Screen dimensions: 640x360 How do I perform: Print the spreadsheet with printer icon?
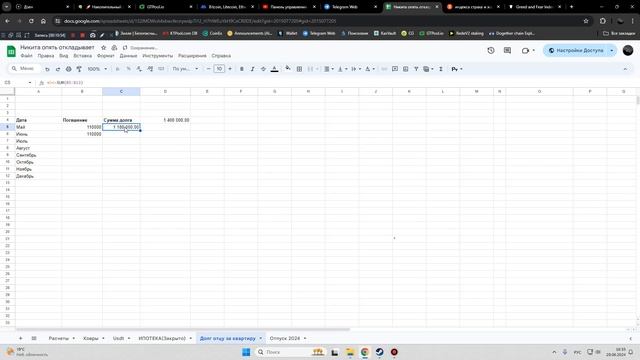tap(69, 69)
